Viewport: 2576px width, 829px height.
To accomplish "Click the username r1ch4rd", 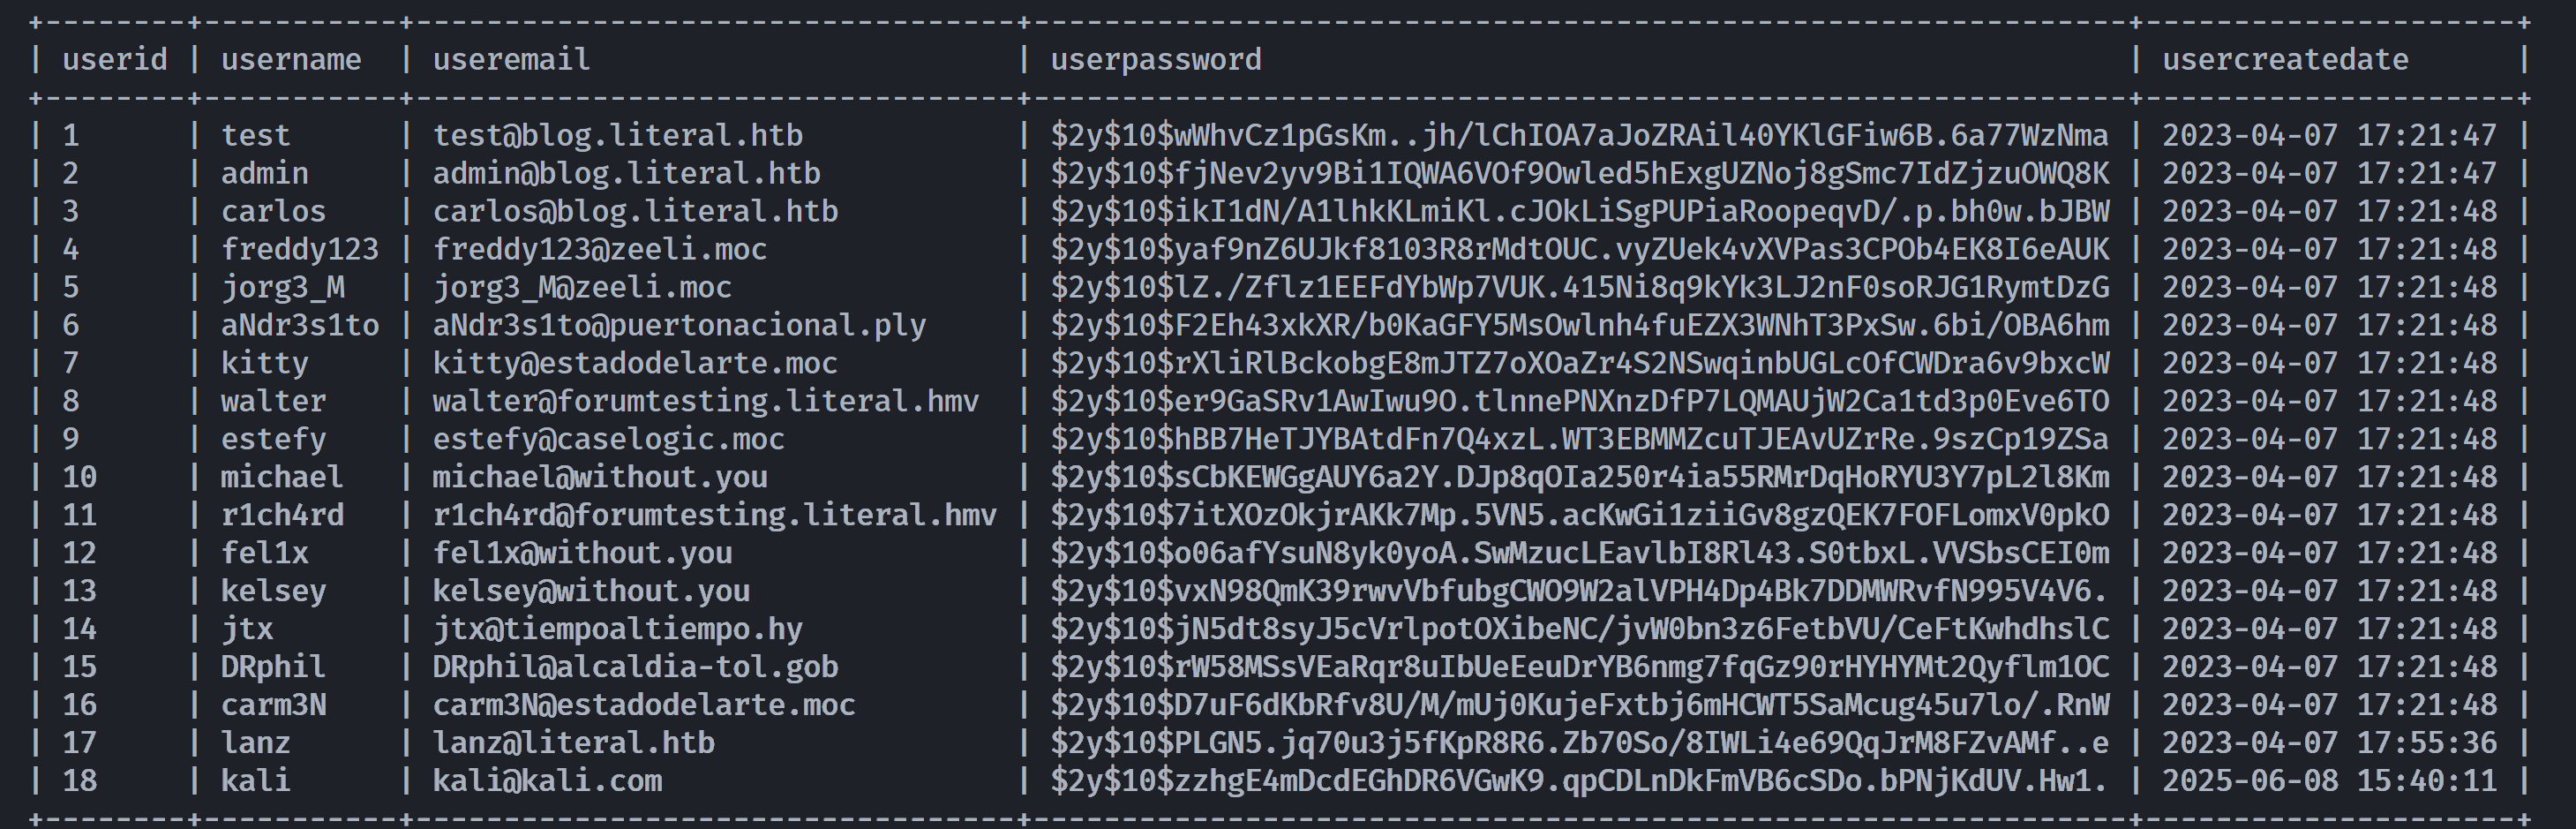I will point(282,516).
